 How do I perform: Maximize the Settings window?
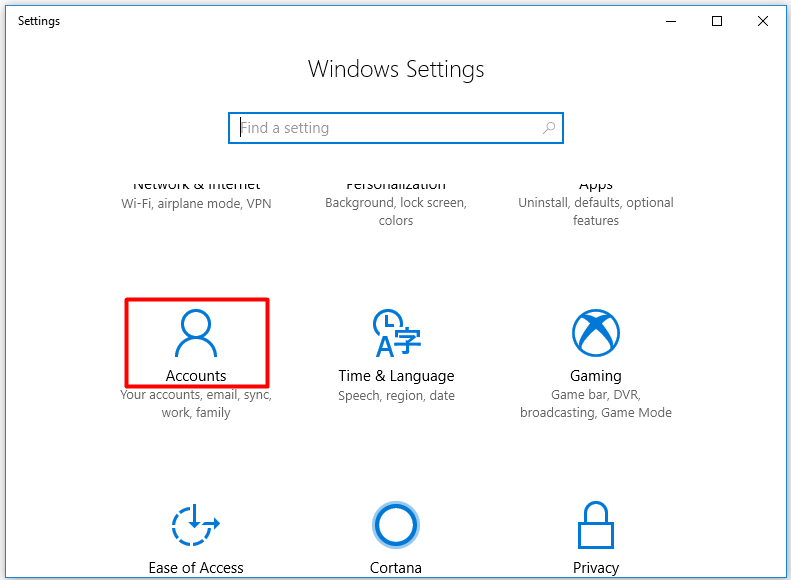point(717,21)
